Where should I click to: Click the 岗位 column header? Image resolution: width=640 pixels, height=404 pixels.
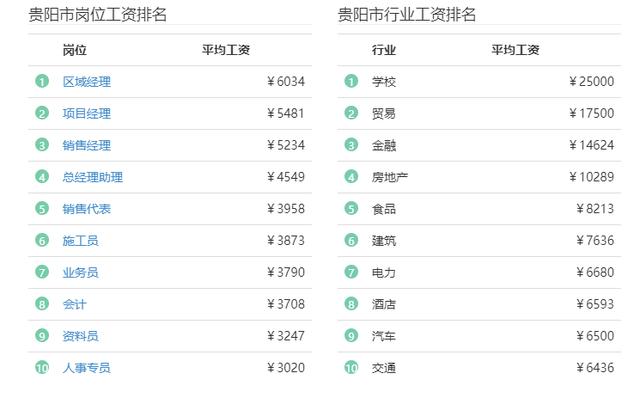(74, 50)
